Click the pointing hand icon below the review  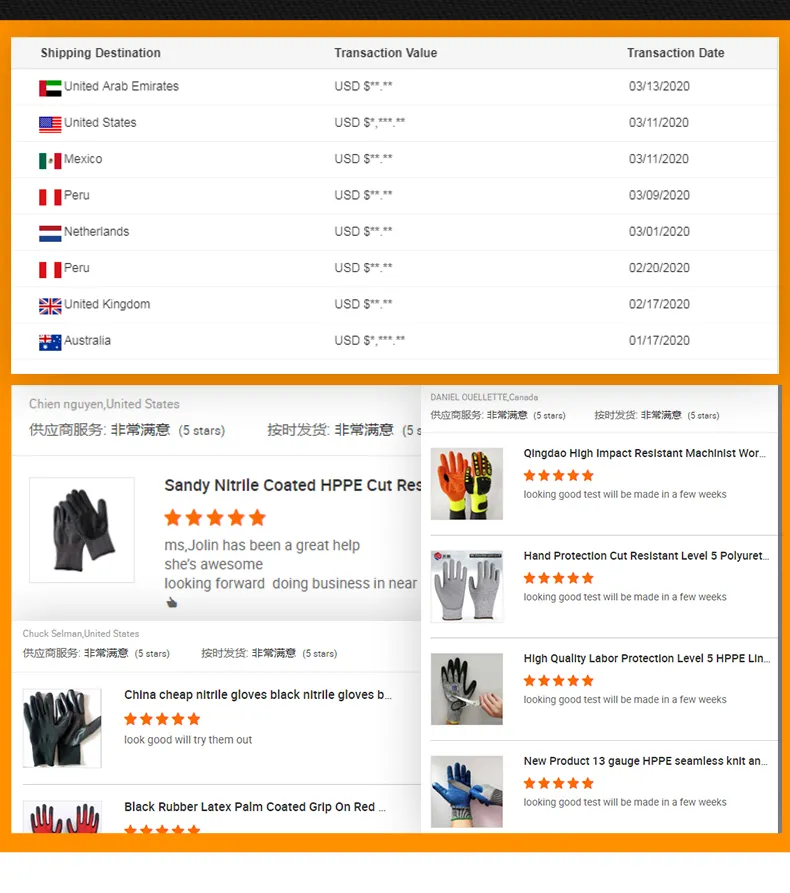click(171, 603)
